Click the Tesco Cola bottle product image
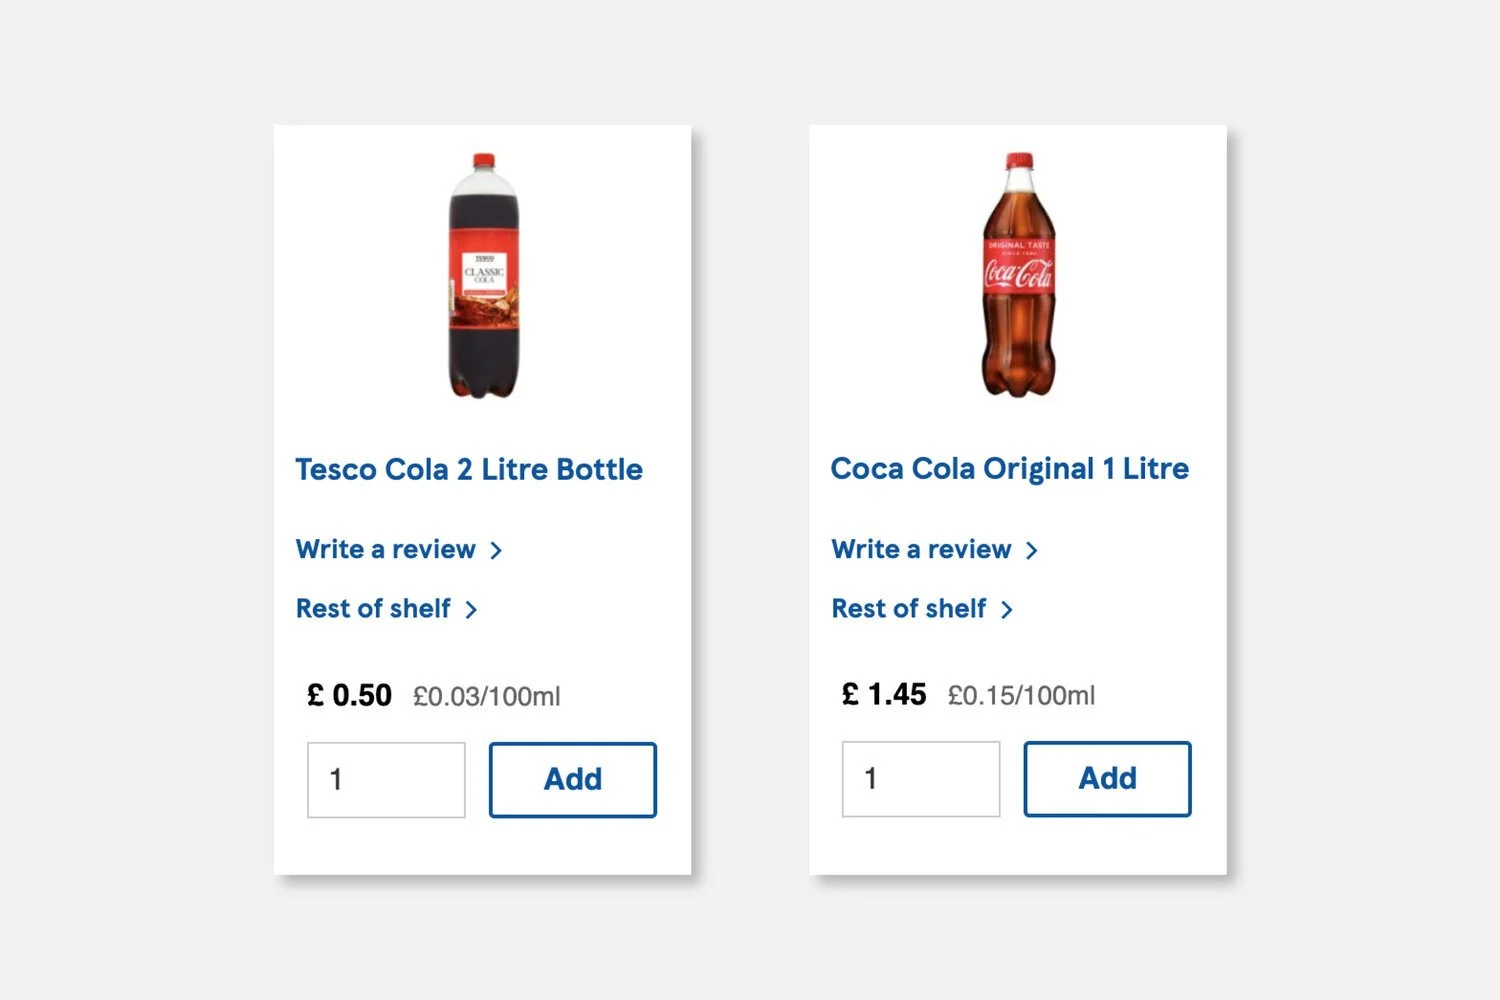 tap(484, 276)
